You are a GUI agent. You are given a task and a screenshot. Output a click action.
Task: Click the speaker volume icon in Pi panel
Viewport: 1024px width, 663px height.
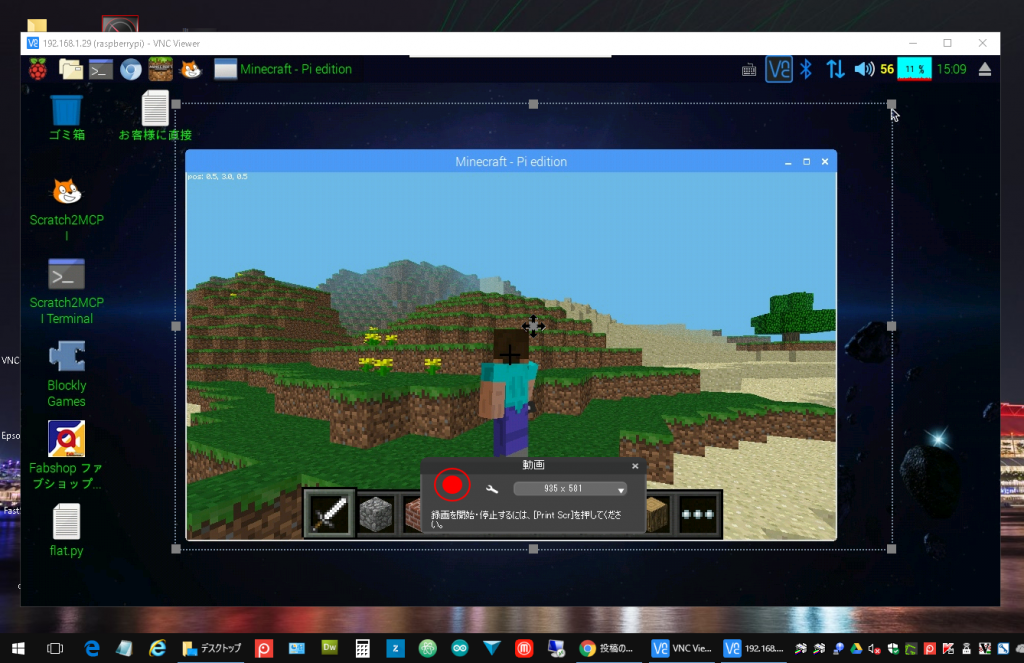coord(863,69)
